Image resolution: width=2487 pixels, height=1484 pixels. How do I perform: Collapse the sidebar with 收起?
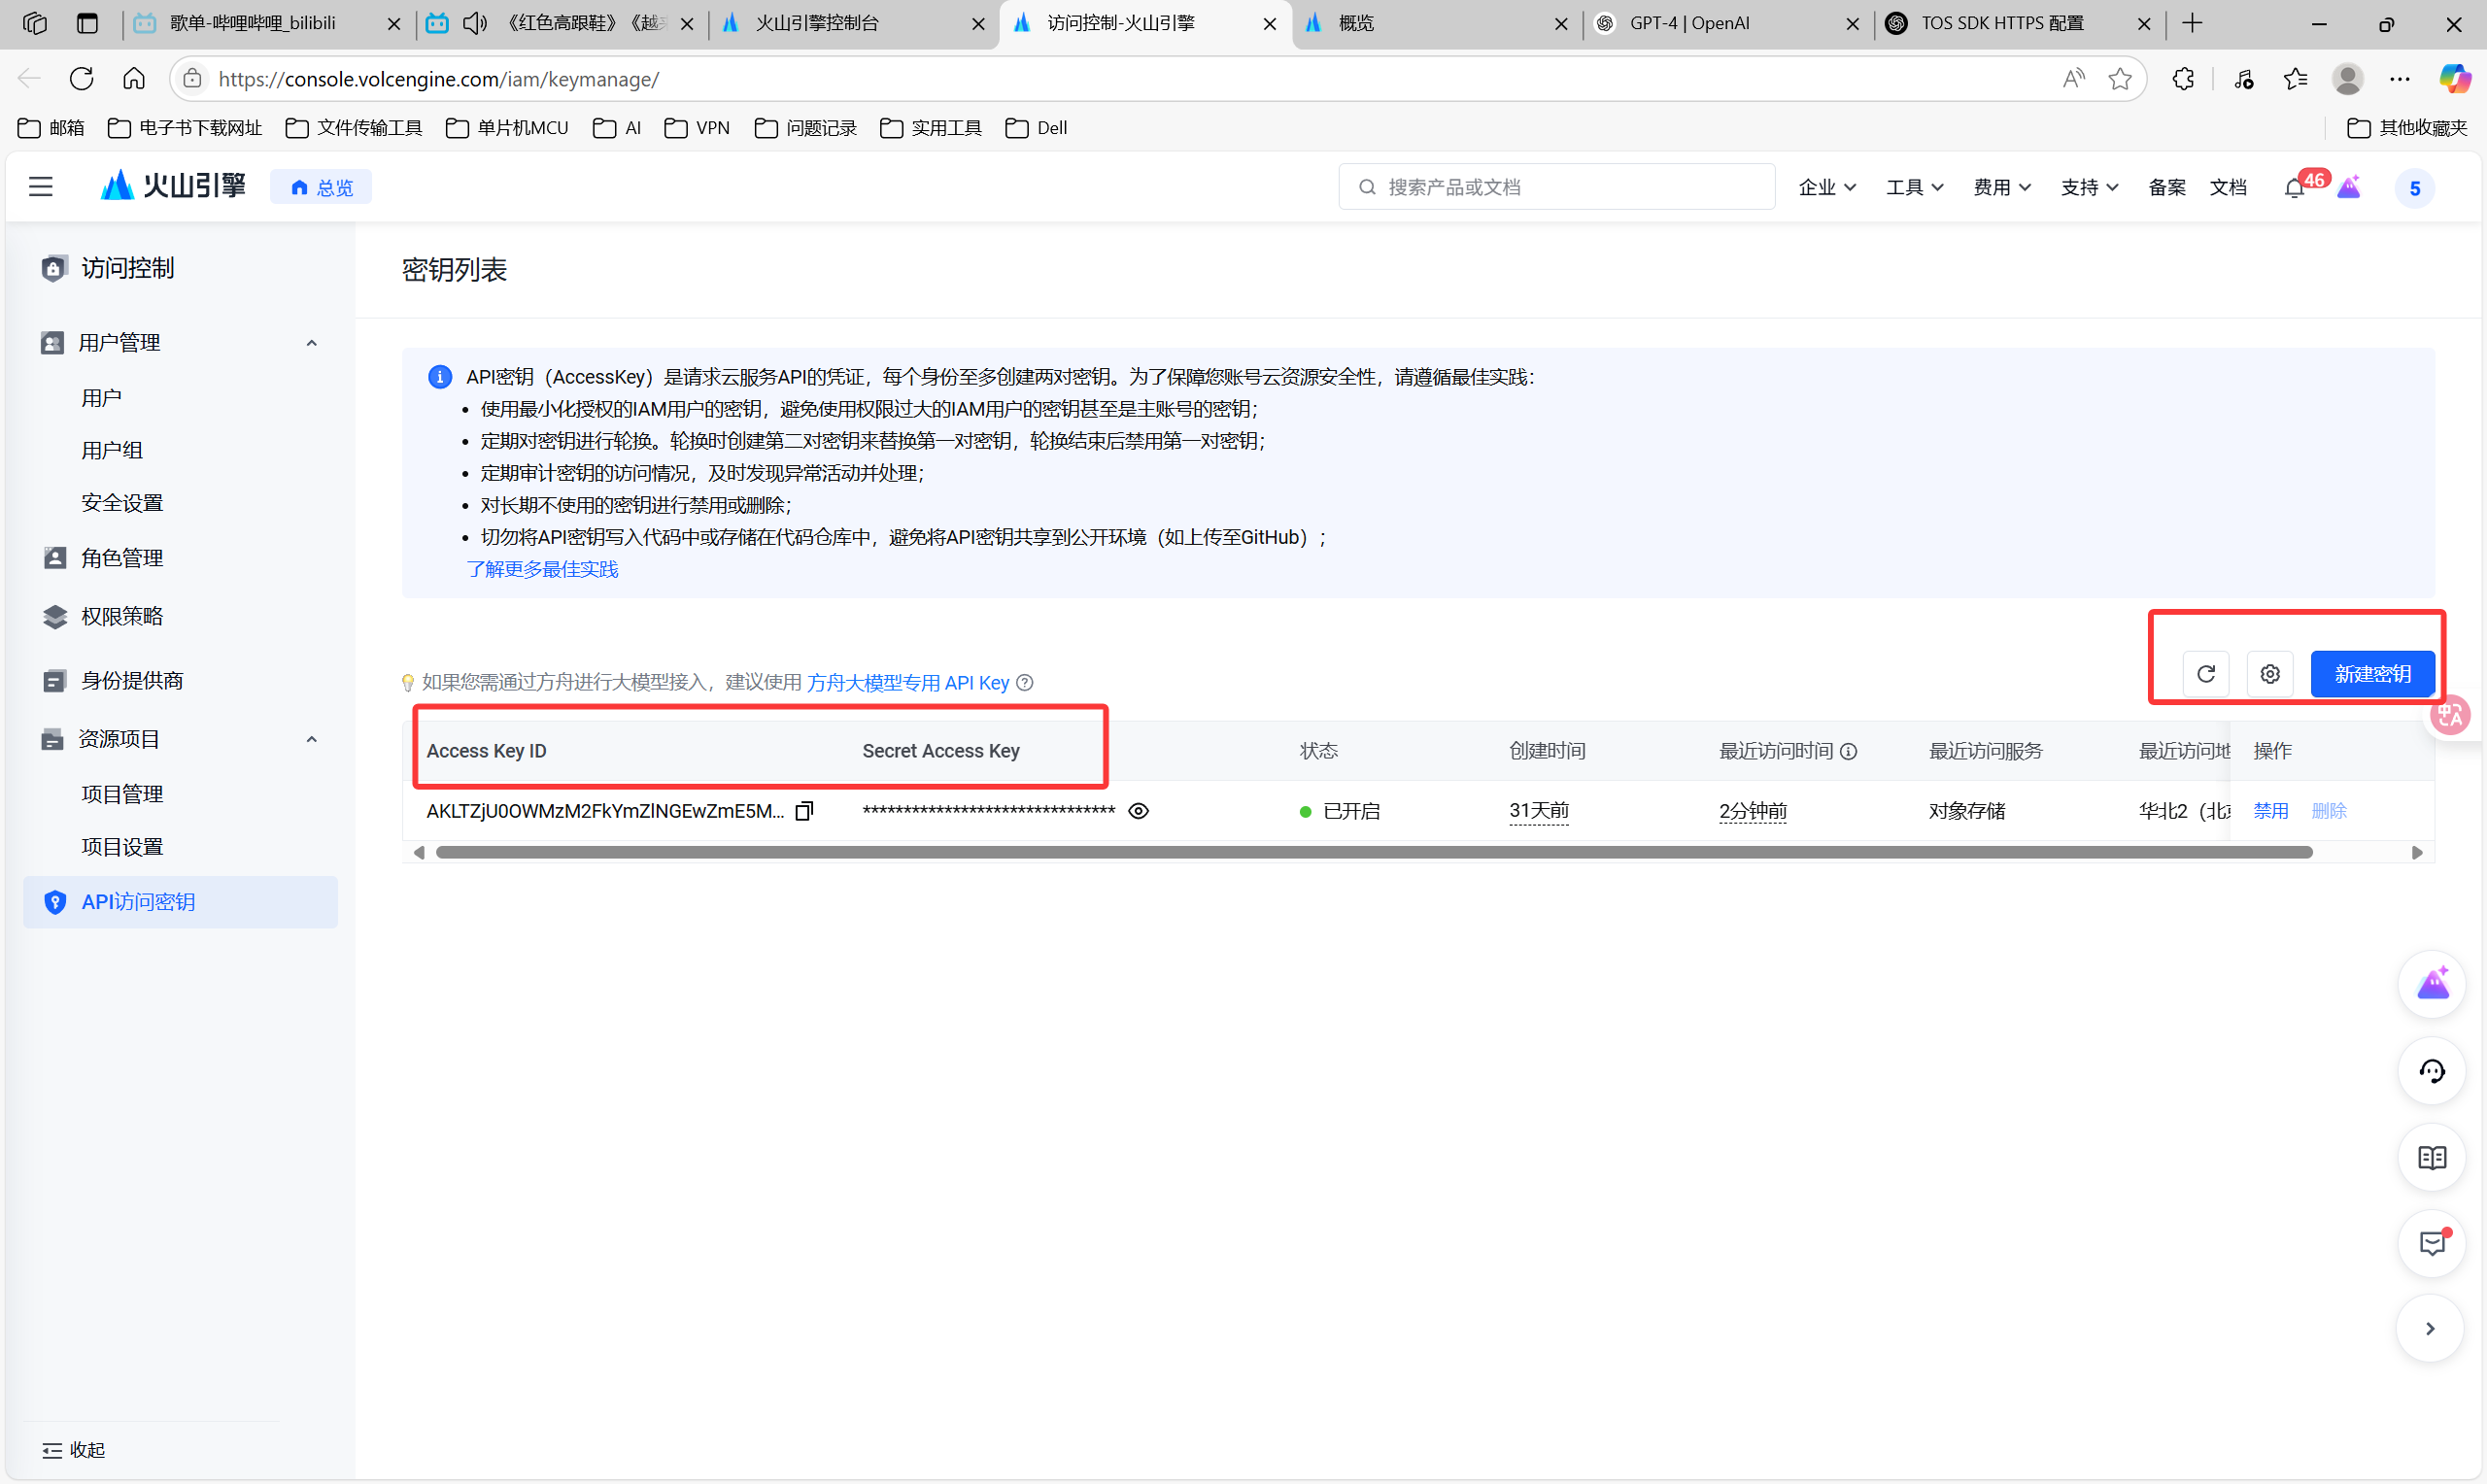74,1449
